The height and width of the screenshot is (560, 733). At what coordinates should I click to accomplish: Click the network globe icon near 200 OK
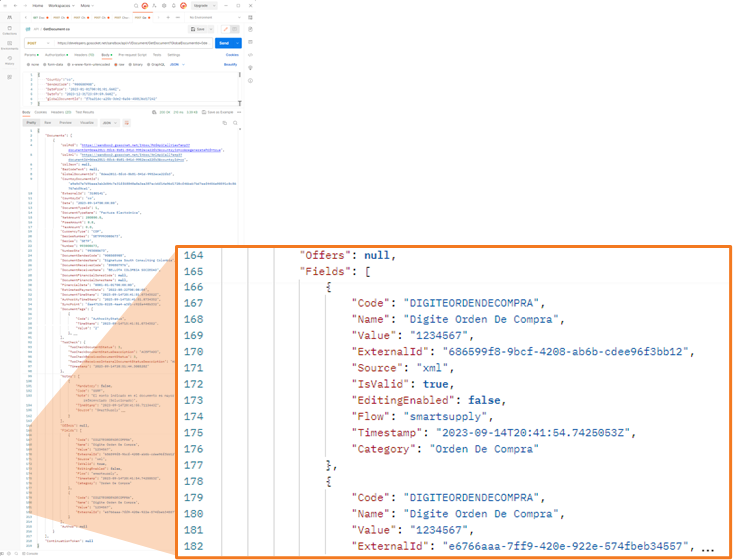point(154,112)
